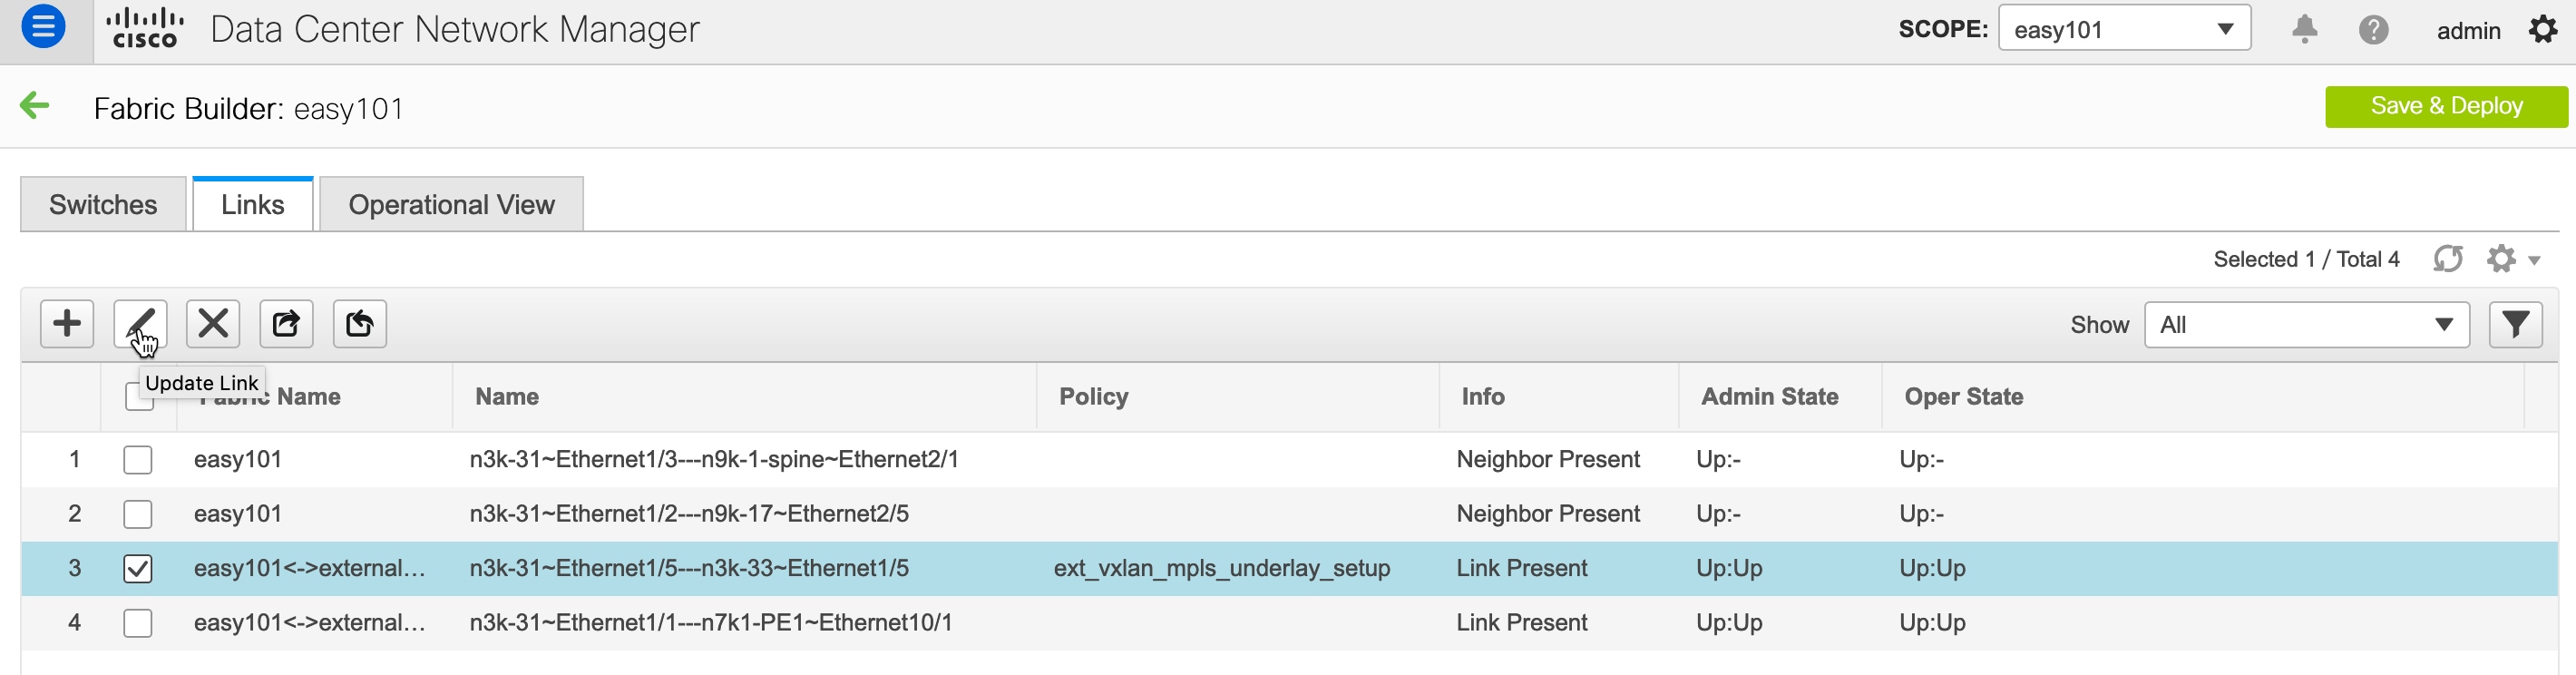
Task: Click the add link plus icon
Action: point(67,324)
